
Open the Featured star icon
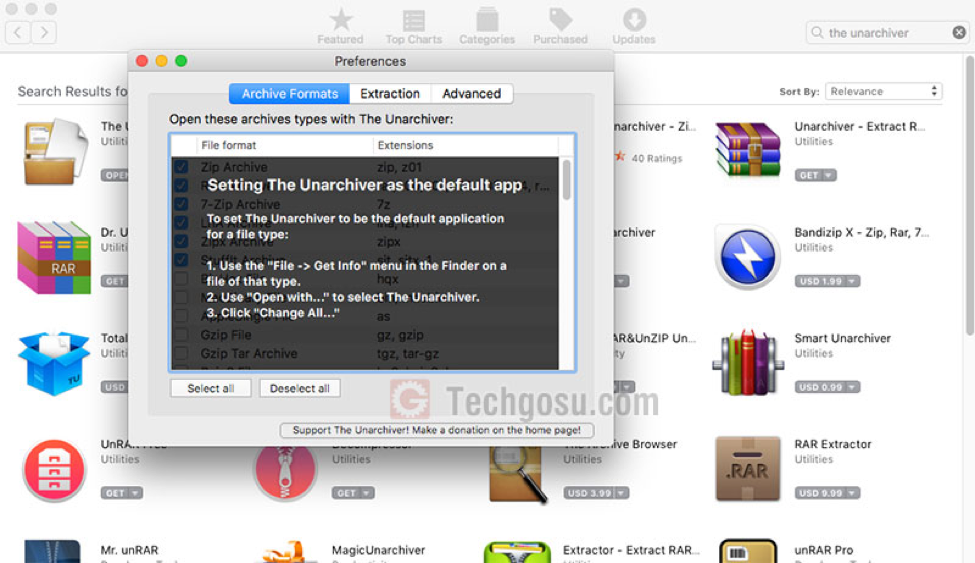[x=340, y=21]
